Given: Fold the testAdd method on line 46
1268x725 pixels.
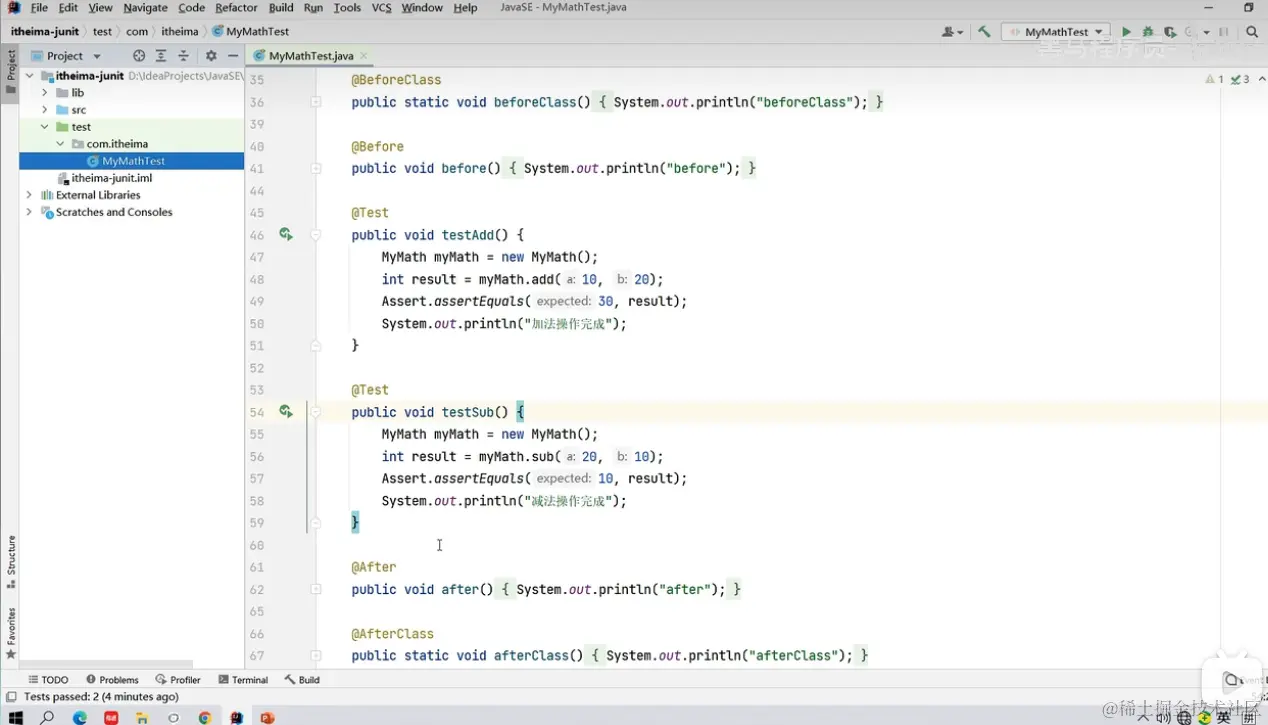Looking at the screenshot, I should click(x=316, y=235).
